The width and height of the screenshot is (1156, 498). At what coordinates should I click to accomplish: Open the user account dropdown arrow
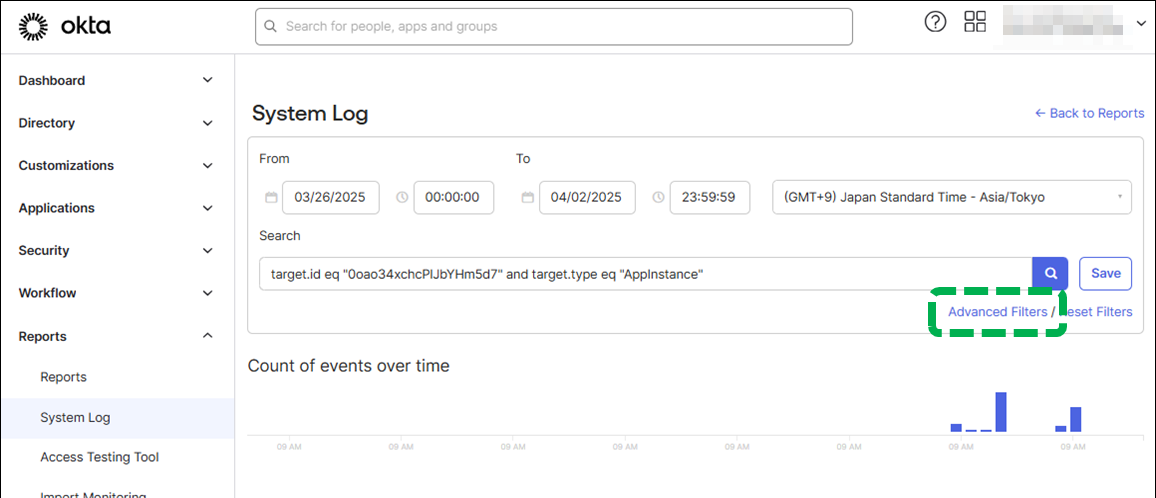tap(1141, 23)
